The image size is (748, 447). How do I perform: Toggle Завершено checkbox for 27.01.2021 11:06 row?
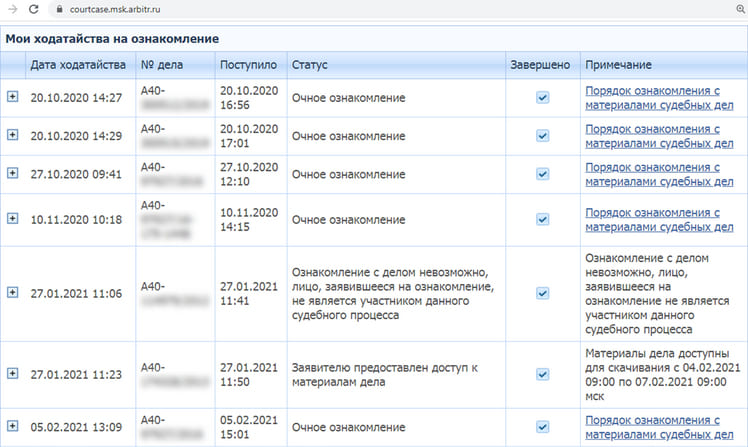click(x=542, y=293)
